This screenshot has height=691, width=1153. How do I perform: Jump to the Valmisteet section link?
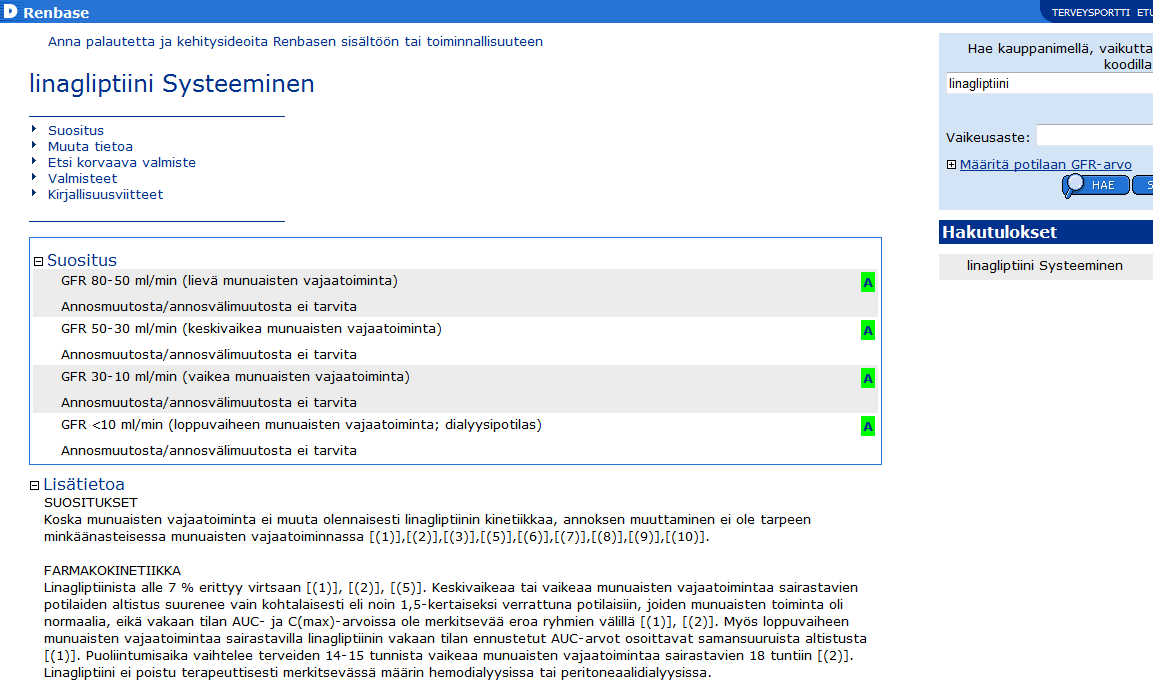82,179
